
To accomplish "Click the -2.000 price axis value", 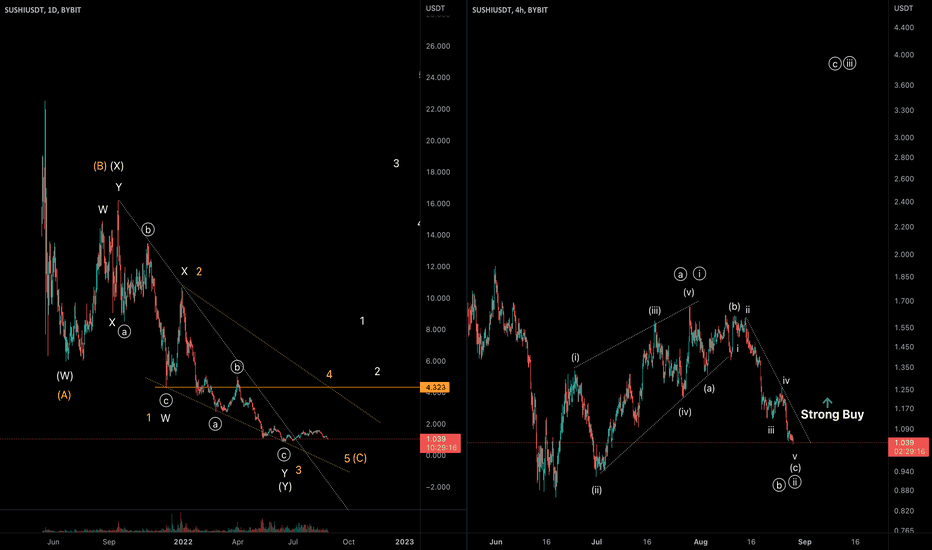I will point(438,487).
